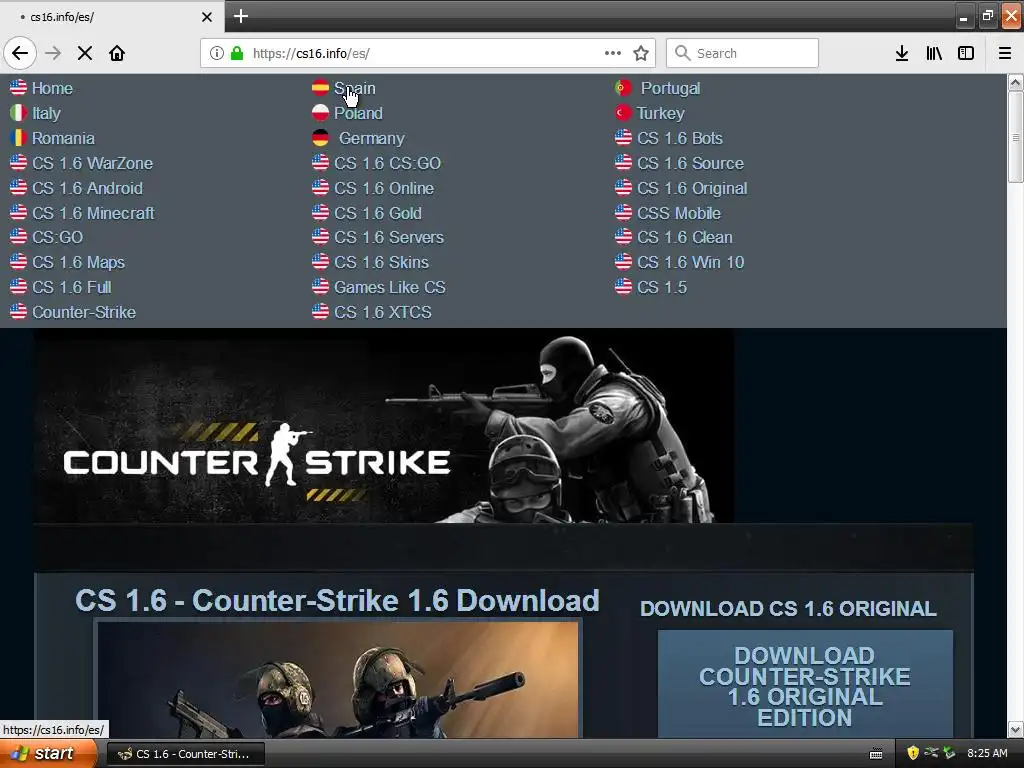Viewport: 1024px width, 768px height.
Task: Open the CS 1.6 WarZone link
Action: [x=92, y=163]
